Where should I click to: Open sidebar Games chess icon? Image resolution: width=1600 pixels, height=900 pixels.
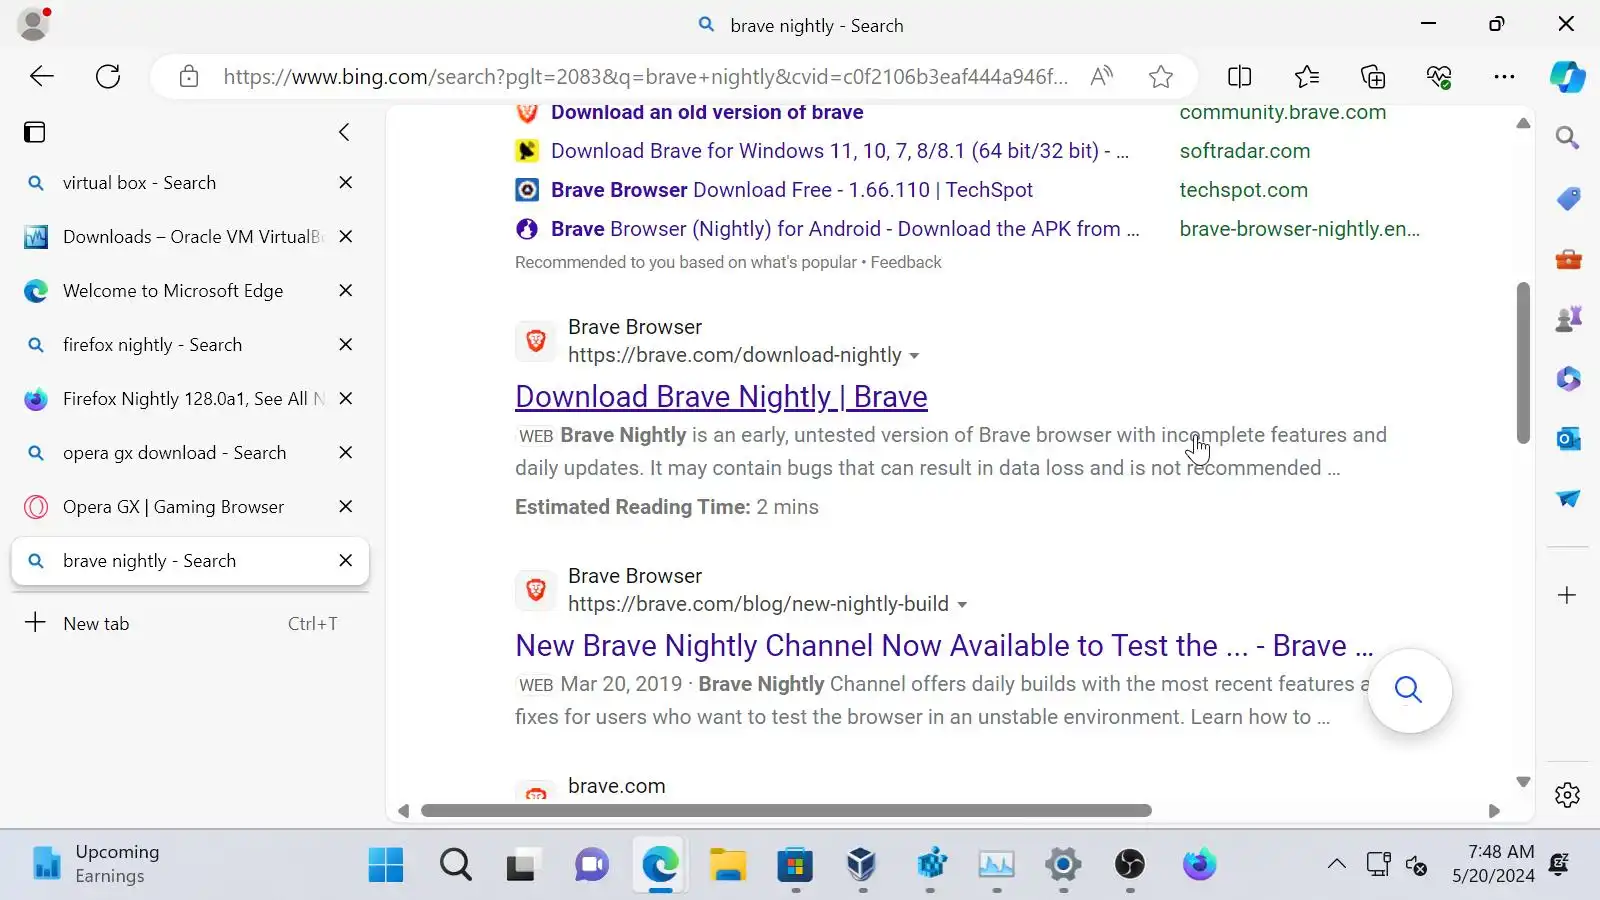coord(1567,319)
